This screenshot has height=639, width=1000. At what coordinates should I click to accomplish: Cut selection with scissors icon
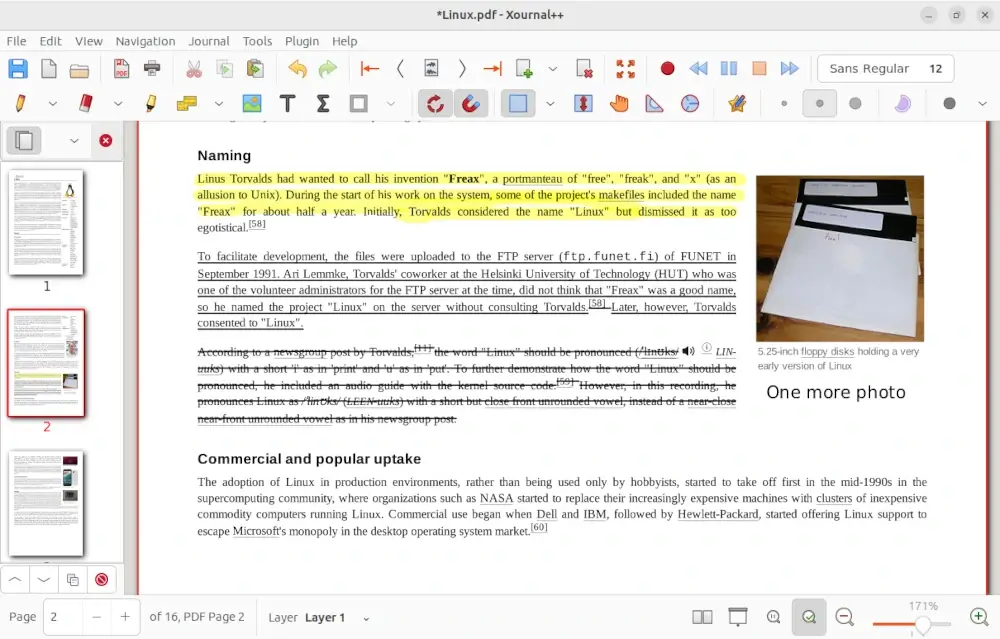pyautogui.click(x=194, y=68)
